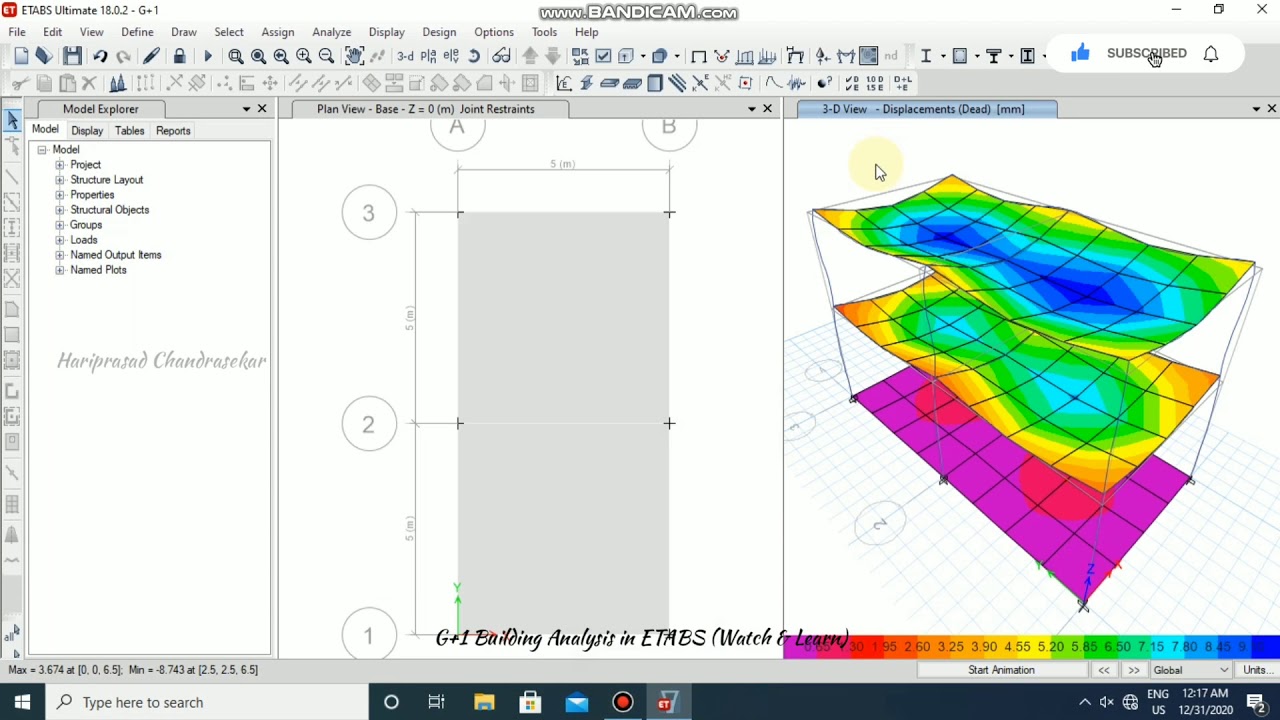
Task: Expand the Named Plots node
Action: [60, 270]
